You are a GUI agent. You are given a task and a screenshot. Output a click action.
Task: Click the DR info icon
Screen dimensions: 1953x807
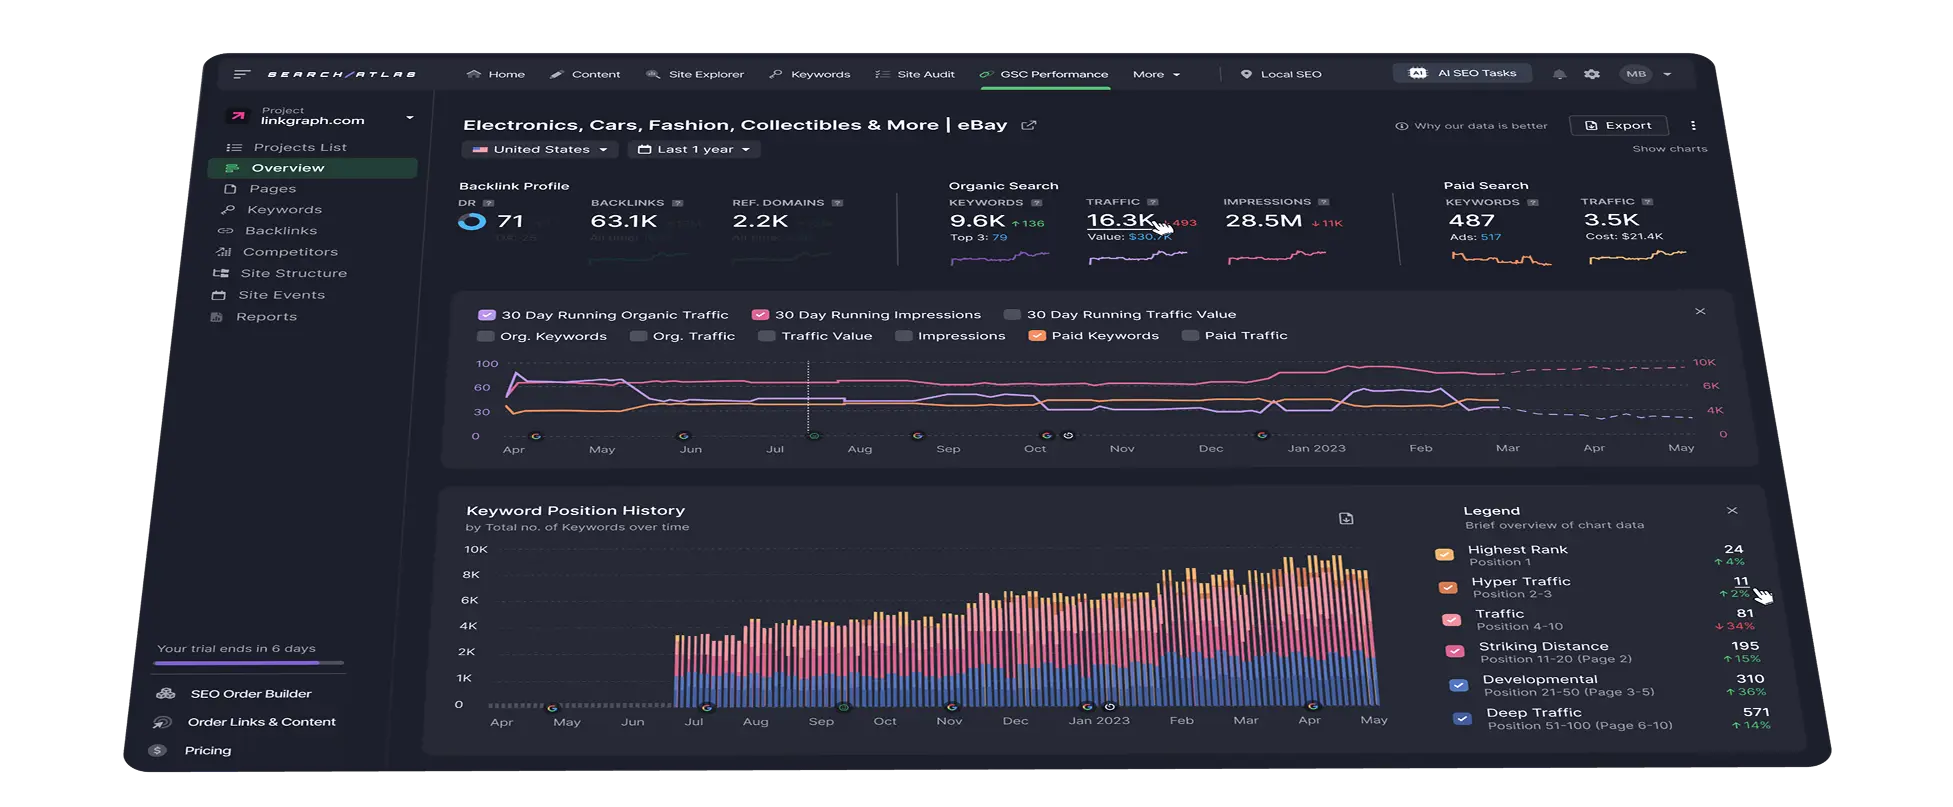489,203
